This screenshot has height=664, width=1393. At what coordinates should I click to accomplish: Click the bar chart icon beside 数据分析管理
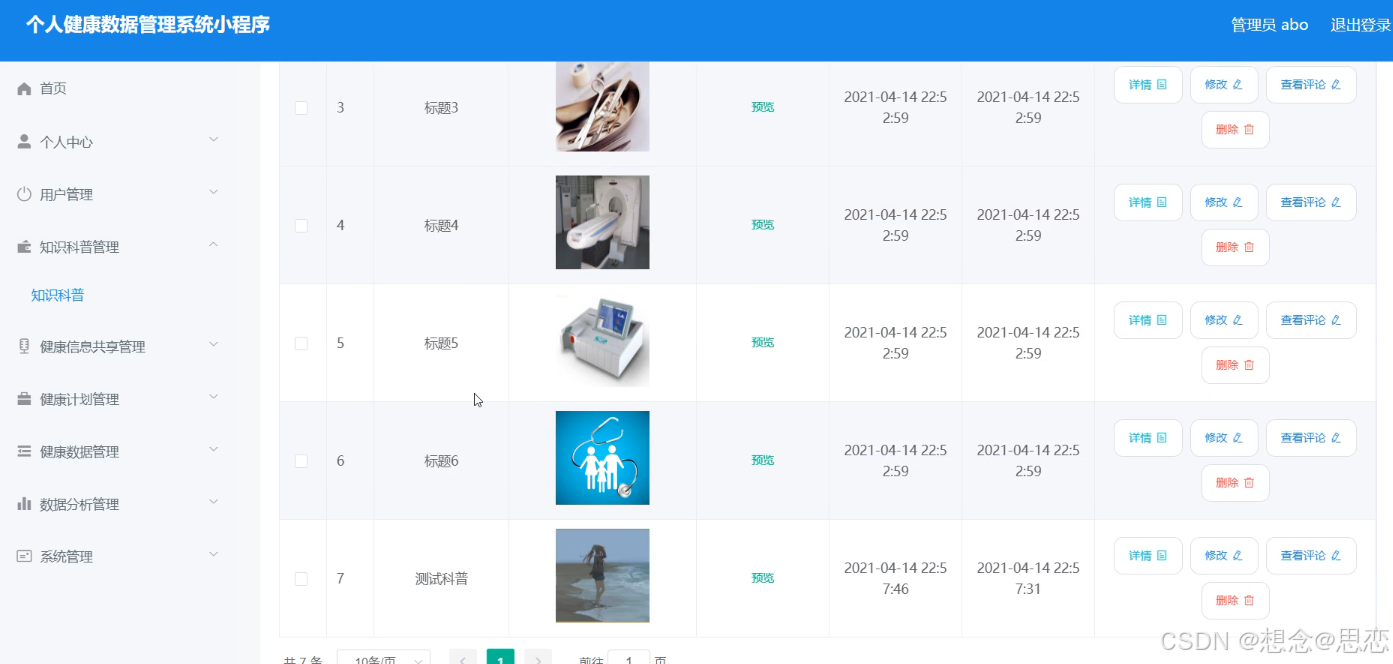25,504
